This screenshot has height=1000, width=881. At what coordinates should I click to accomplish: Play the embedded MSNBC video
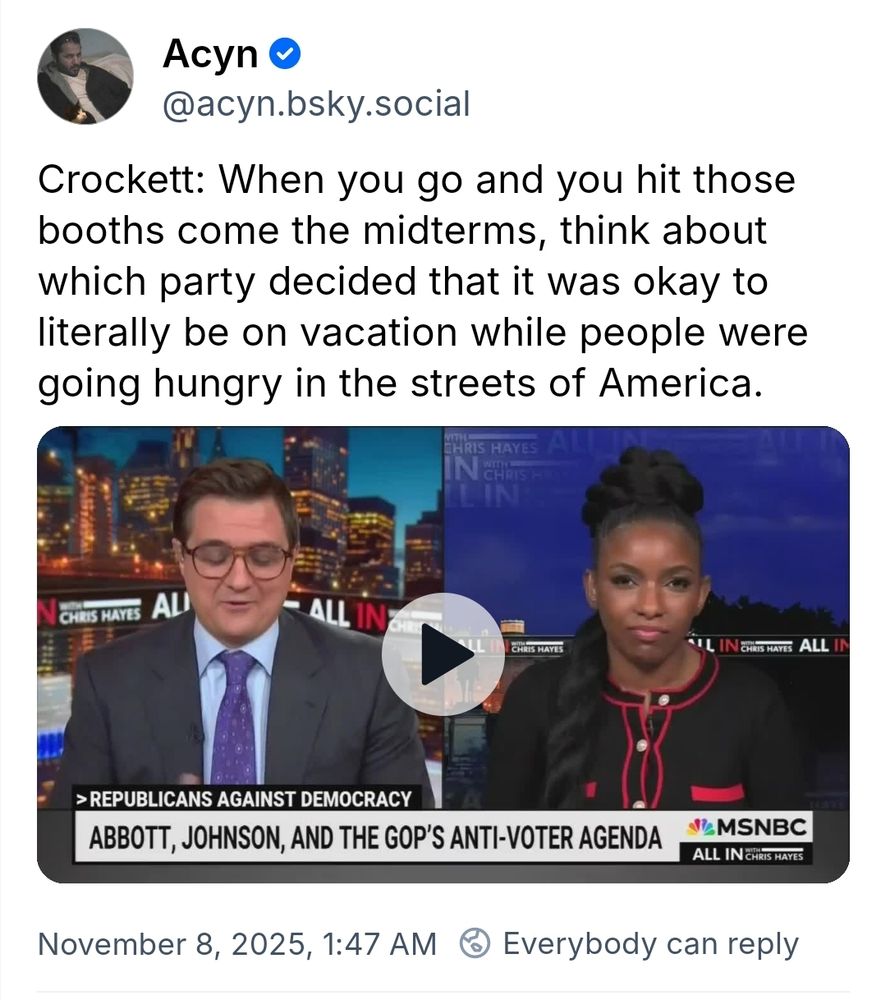click(x=443, y=654)
